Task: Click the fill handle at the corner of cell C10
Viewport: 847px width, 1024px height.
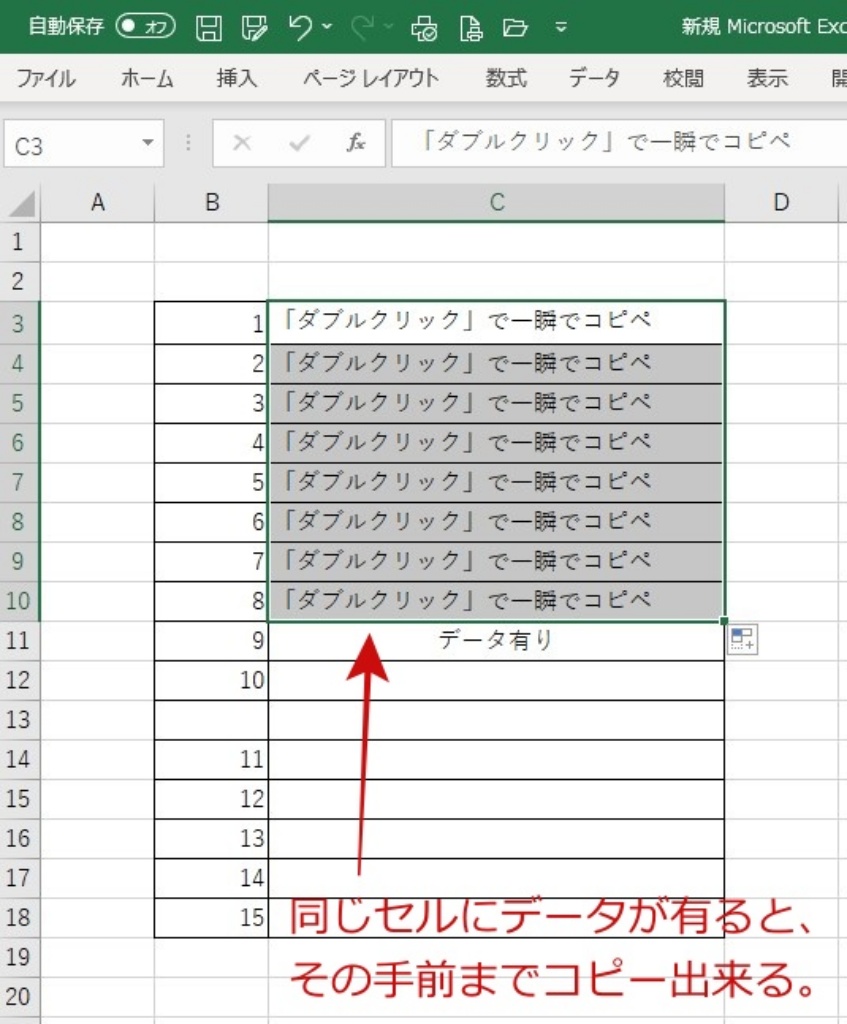Action: click(724, 621)
